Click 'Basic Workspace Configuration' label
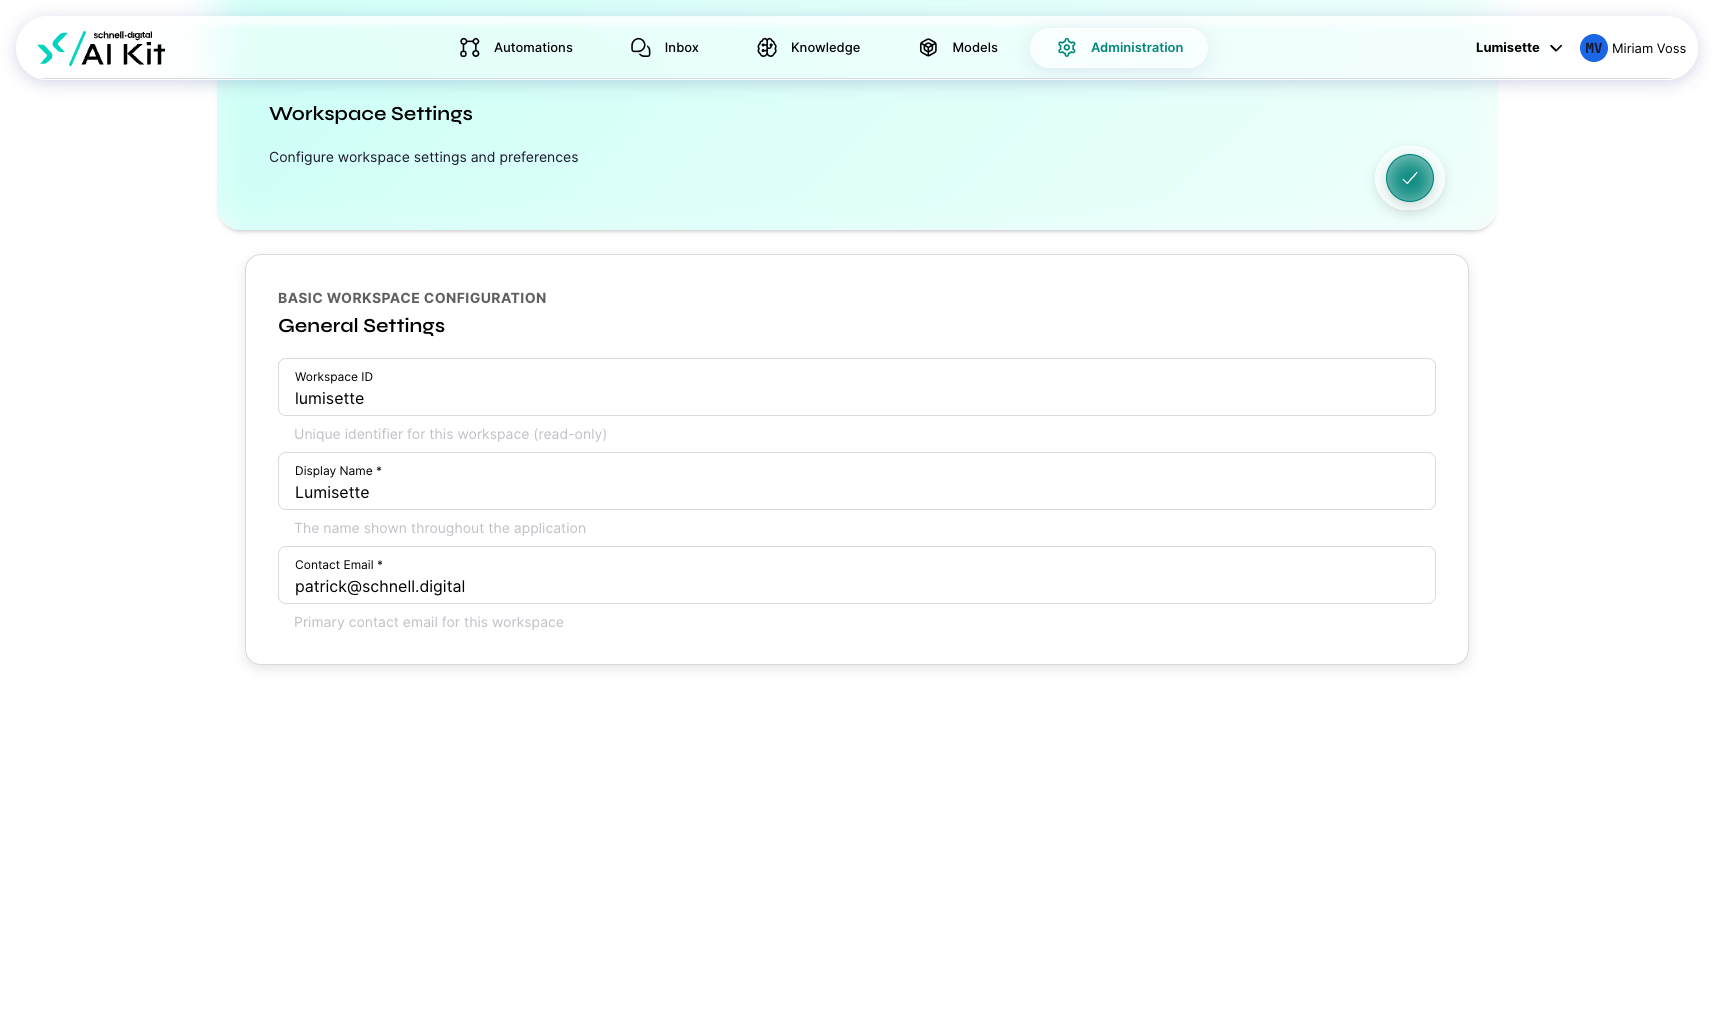Screen dimensions: 1714x1014 pyautogui.click(x=412, y=298)
